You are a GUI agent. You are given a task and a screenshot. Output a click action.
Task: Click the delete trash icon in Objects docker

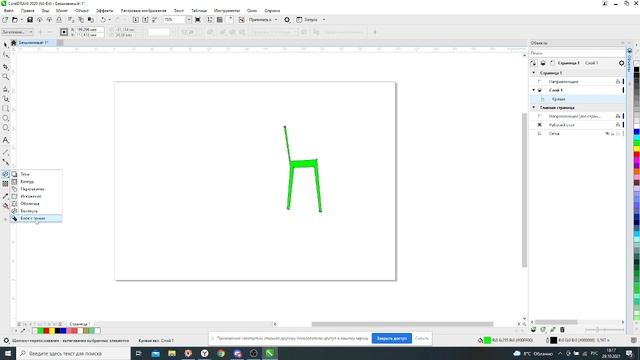562,329
